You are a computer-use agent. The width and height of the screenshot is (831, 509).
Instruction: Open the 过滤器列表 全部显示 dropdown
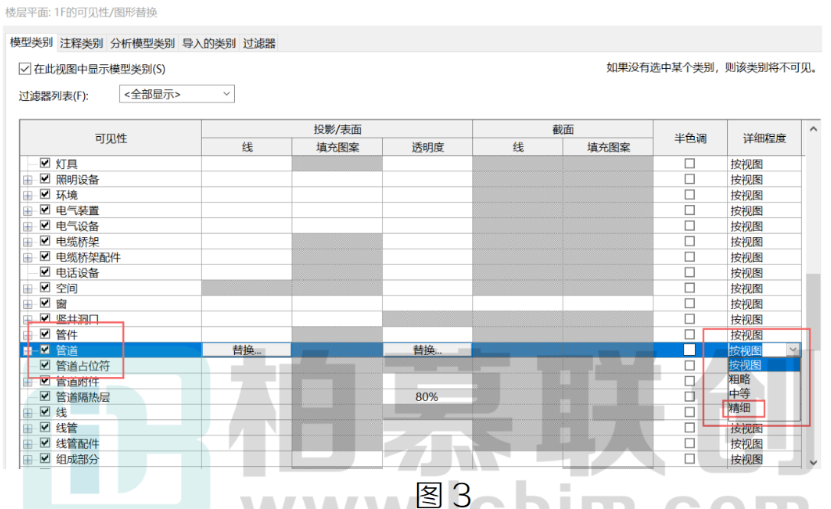(x=177, y=94)
